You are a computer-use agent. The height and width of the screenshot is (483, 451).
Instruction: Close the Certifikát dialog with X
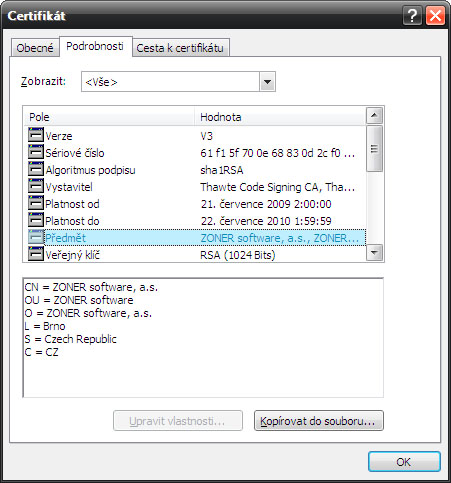pyautogui.click(x=435, y=16)
